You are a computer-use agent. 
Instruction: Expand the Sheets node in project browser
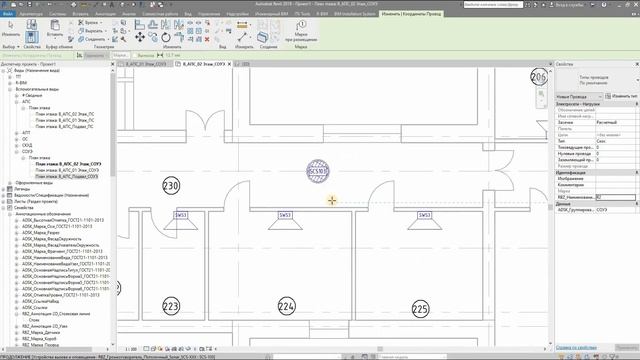click(x=4, y=202)
